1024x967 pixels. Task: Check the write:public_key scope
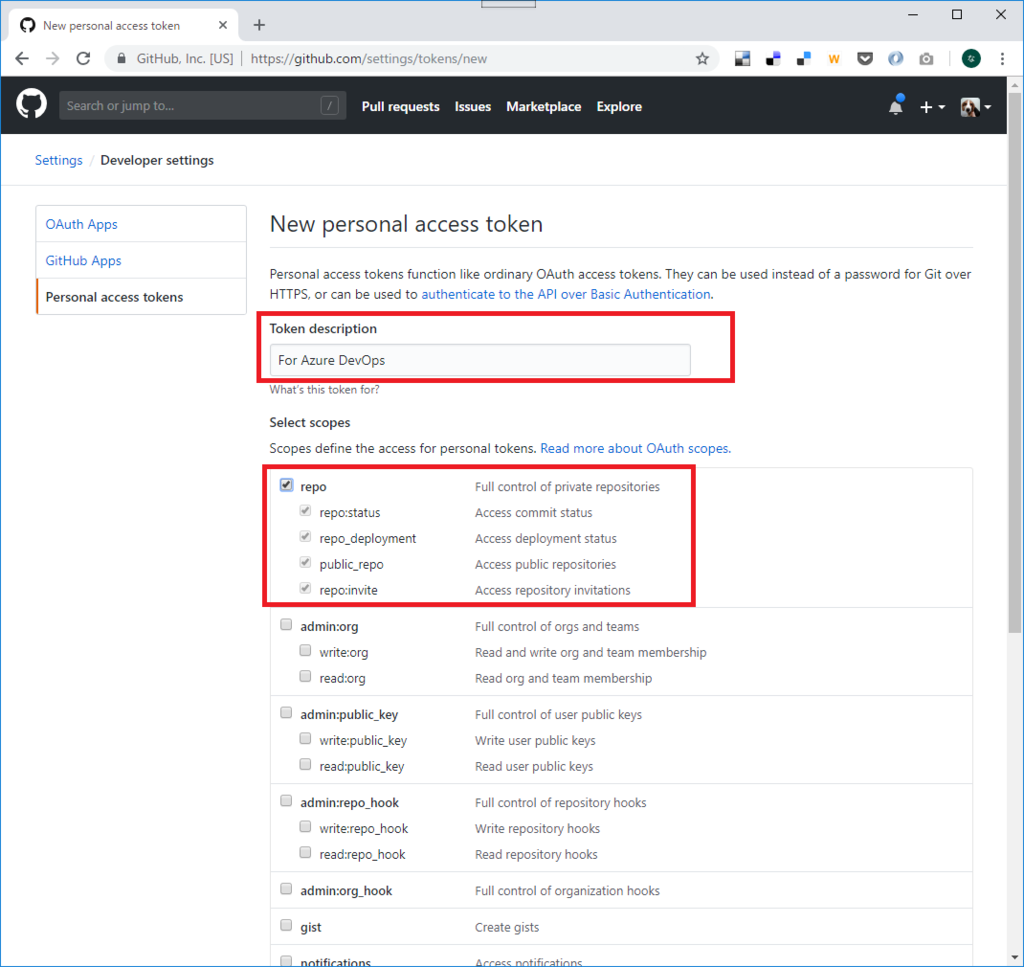[x=305, y=738]
